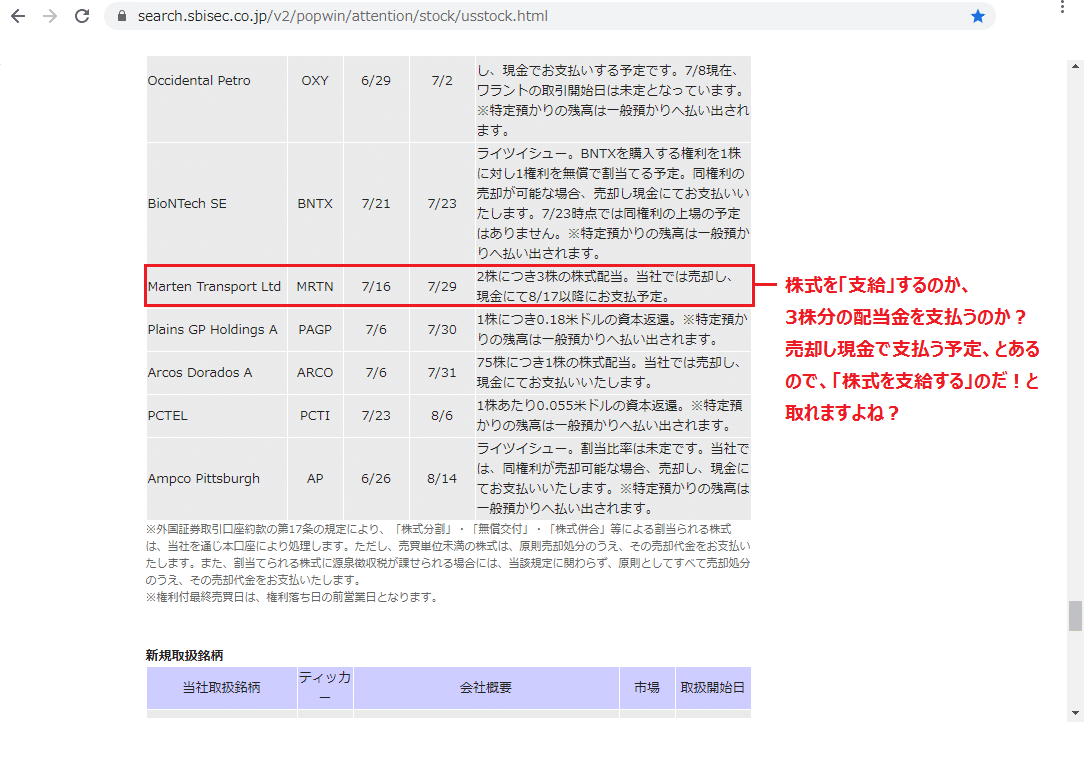The height and width of the screenshot is (772, 1088).
Task: Click the scrollbar down arrow
Action: point(1076,712)
